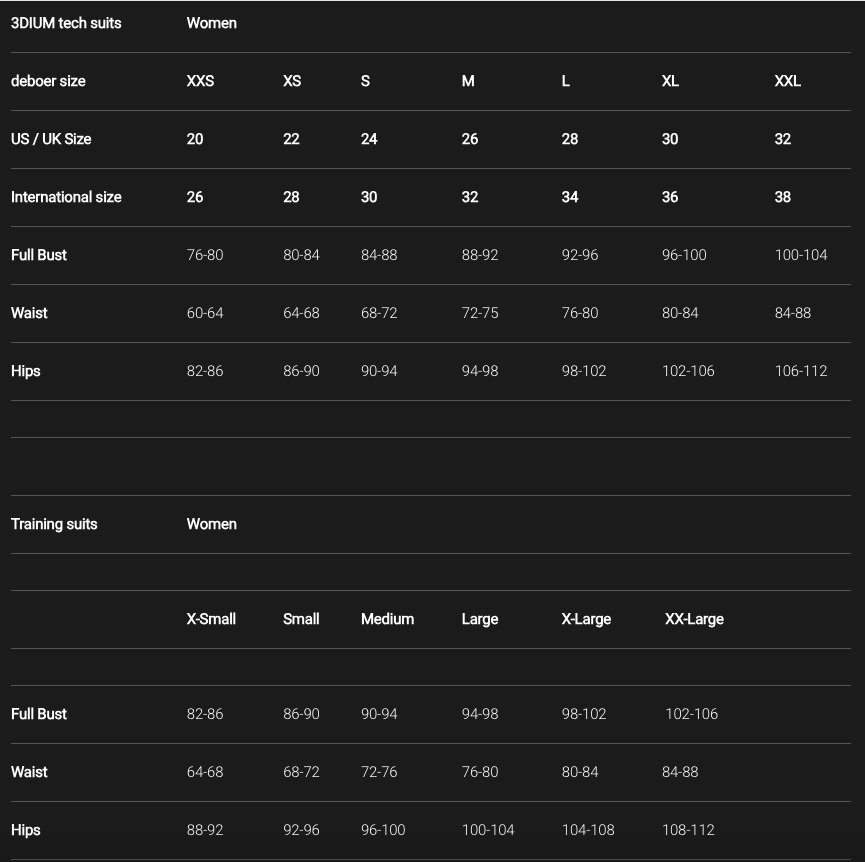The width and height of the screenshot is (865, 862).
Task: Select tech suit Hips value 106-112
Action: point(801,371)
